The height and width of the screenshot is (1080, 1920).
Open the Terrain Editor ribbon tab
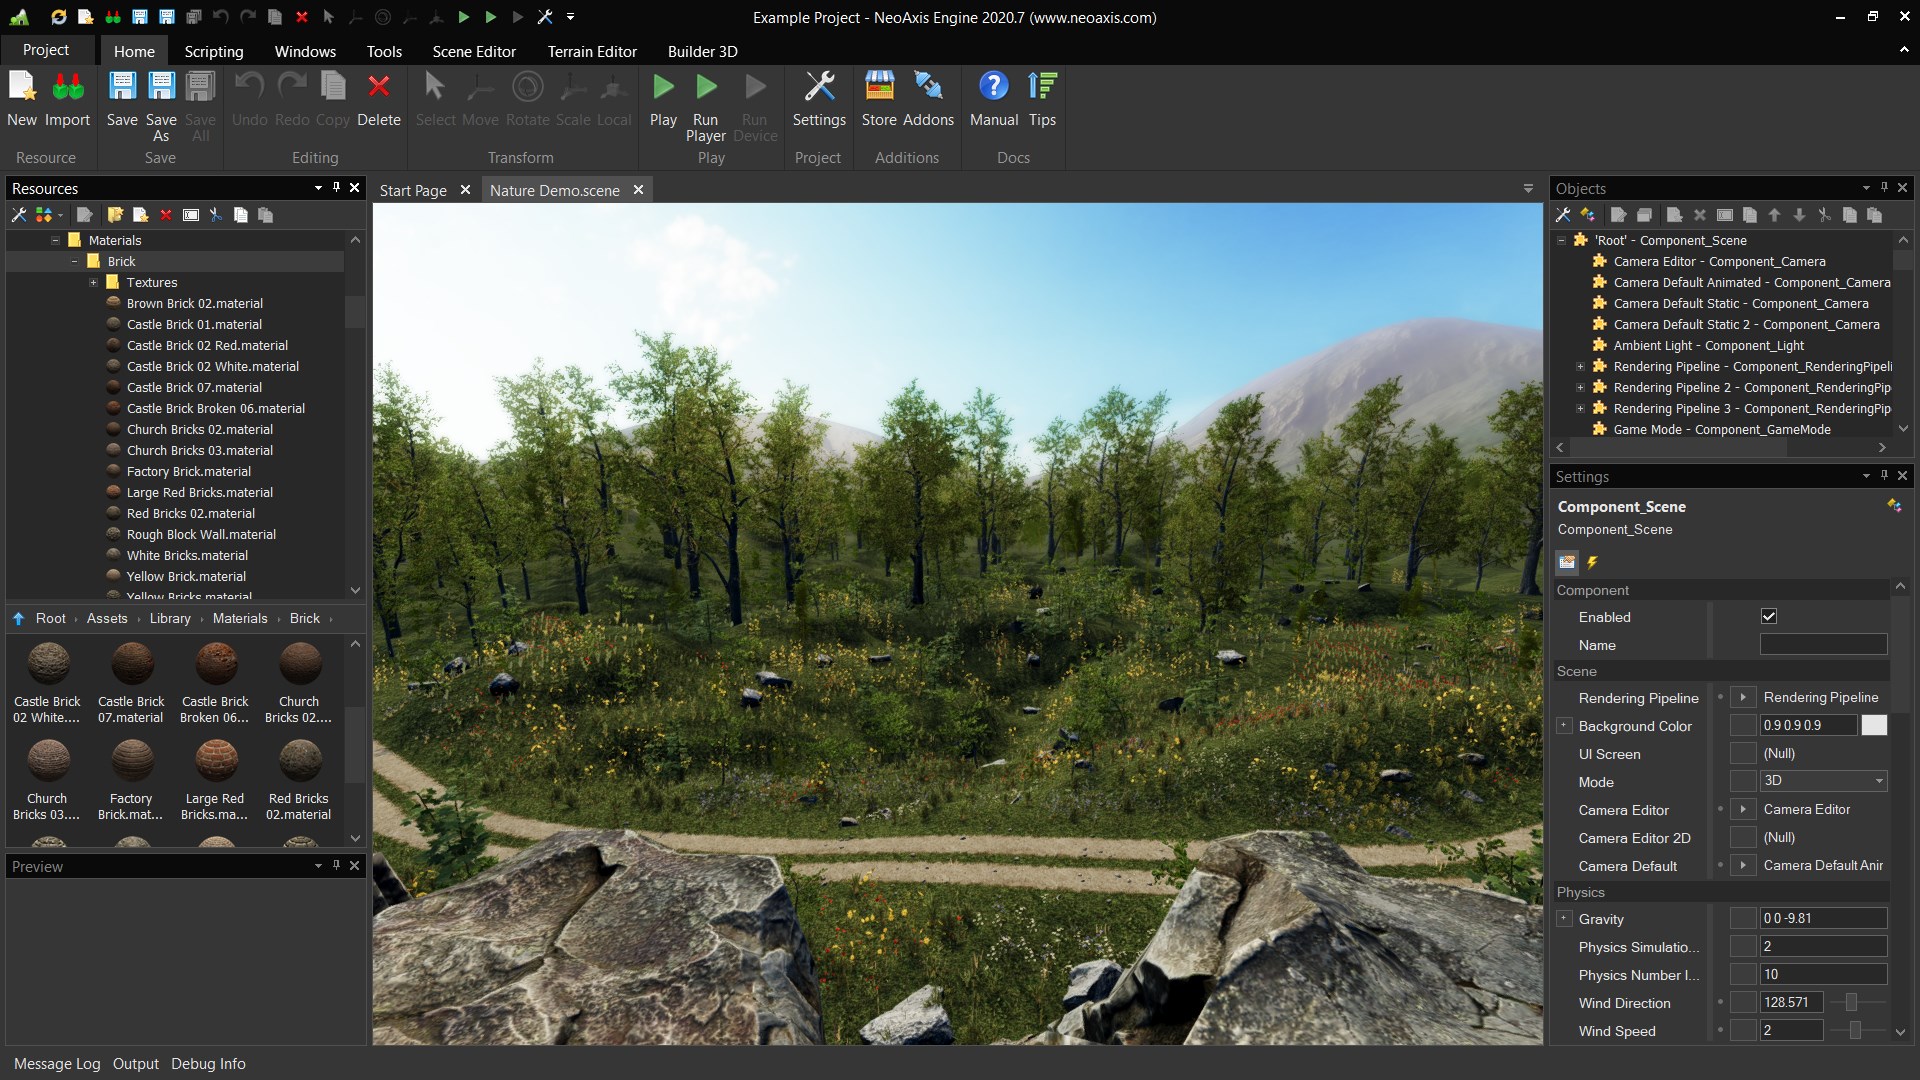[591, 51]
